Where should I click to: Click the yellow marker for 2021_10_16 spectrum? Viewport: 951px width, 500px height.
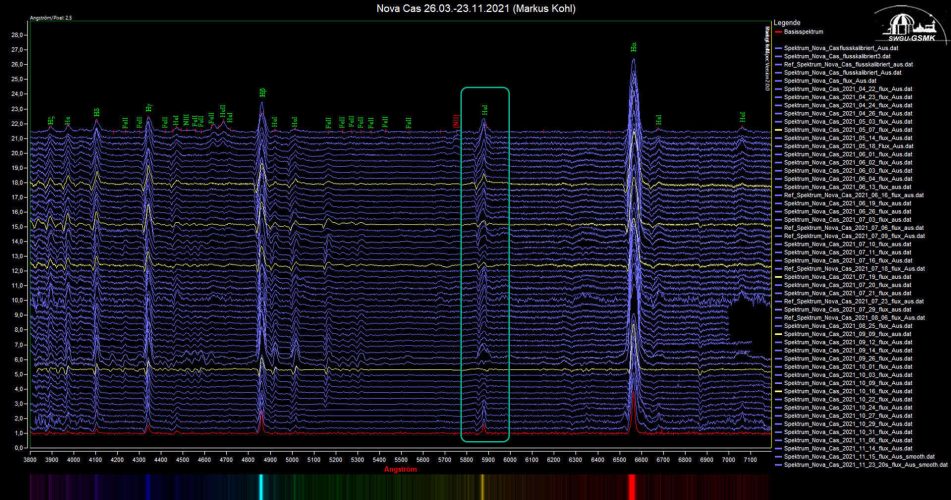[x=778, y=391]
